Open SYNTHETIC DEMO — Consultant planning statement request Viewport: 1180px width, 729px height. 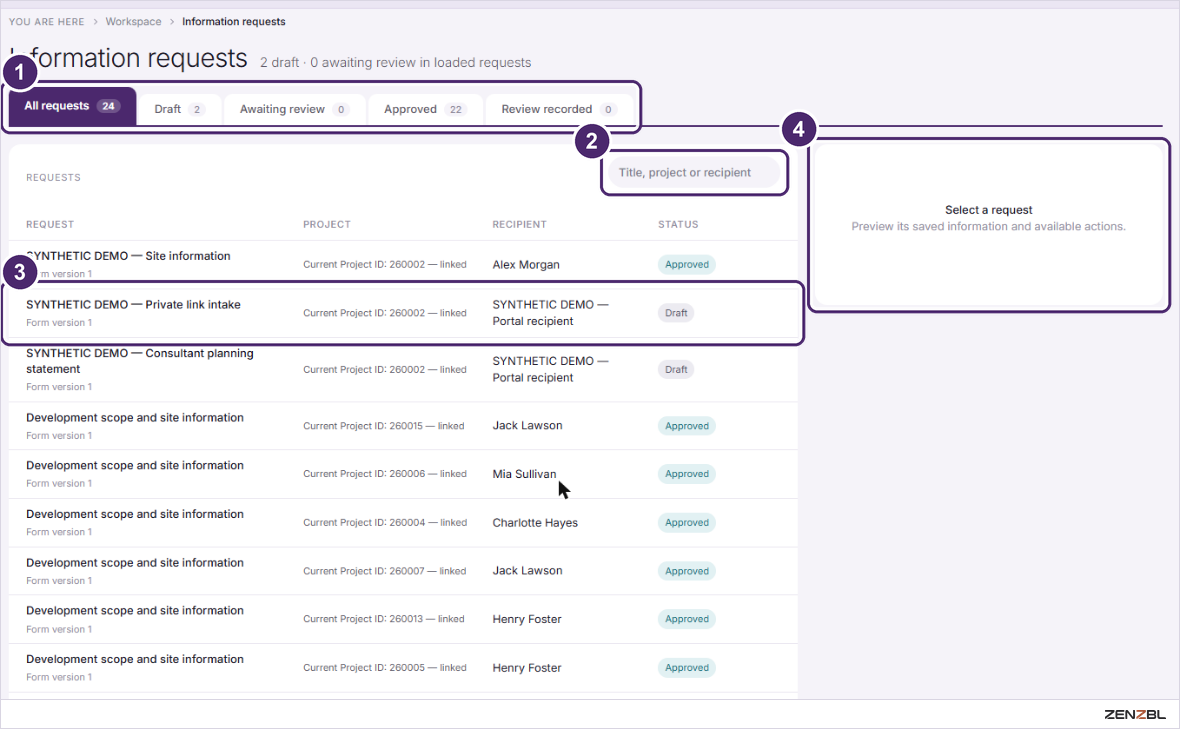click(x=140, y=361)
